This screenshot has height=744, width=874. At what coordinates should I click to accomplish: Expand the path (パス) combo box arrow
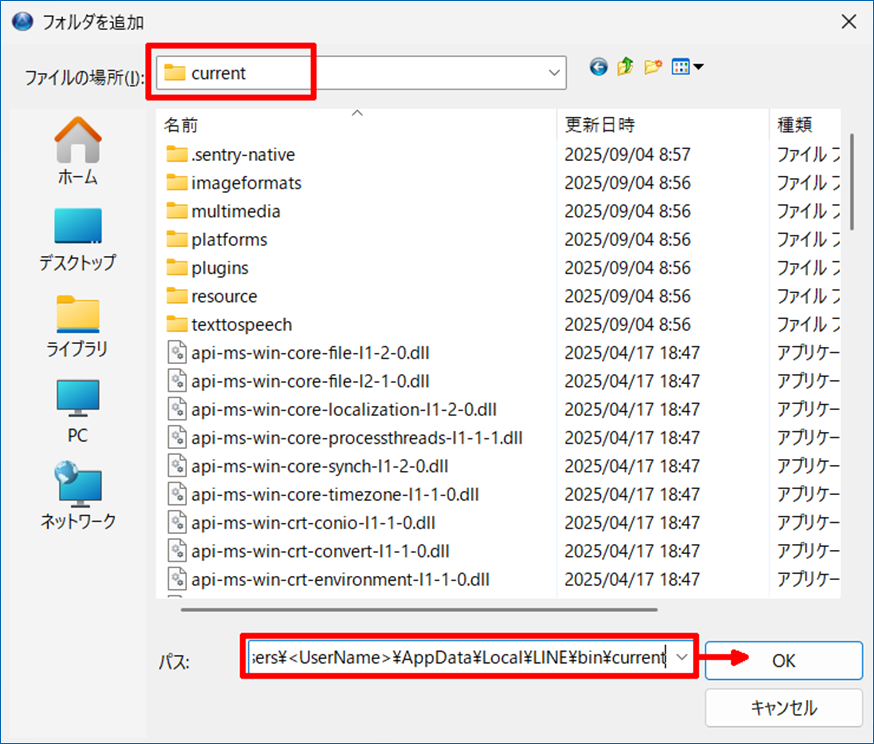pyautogui.click(x=682, y=657)
